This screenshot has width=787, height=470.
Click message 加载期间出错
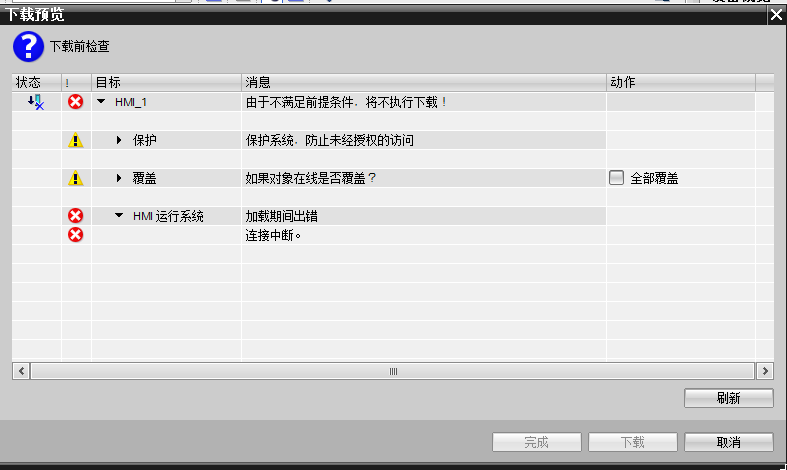click(282, 216)
